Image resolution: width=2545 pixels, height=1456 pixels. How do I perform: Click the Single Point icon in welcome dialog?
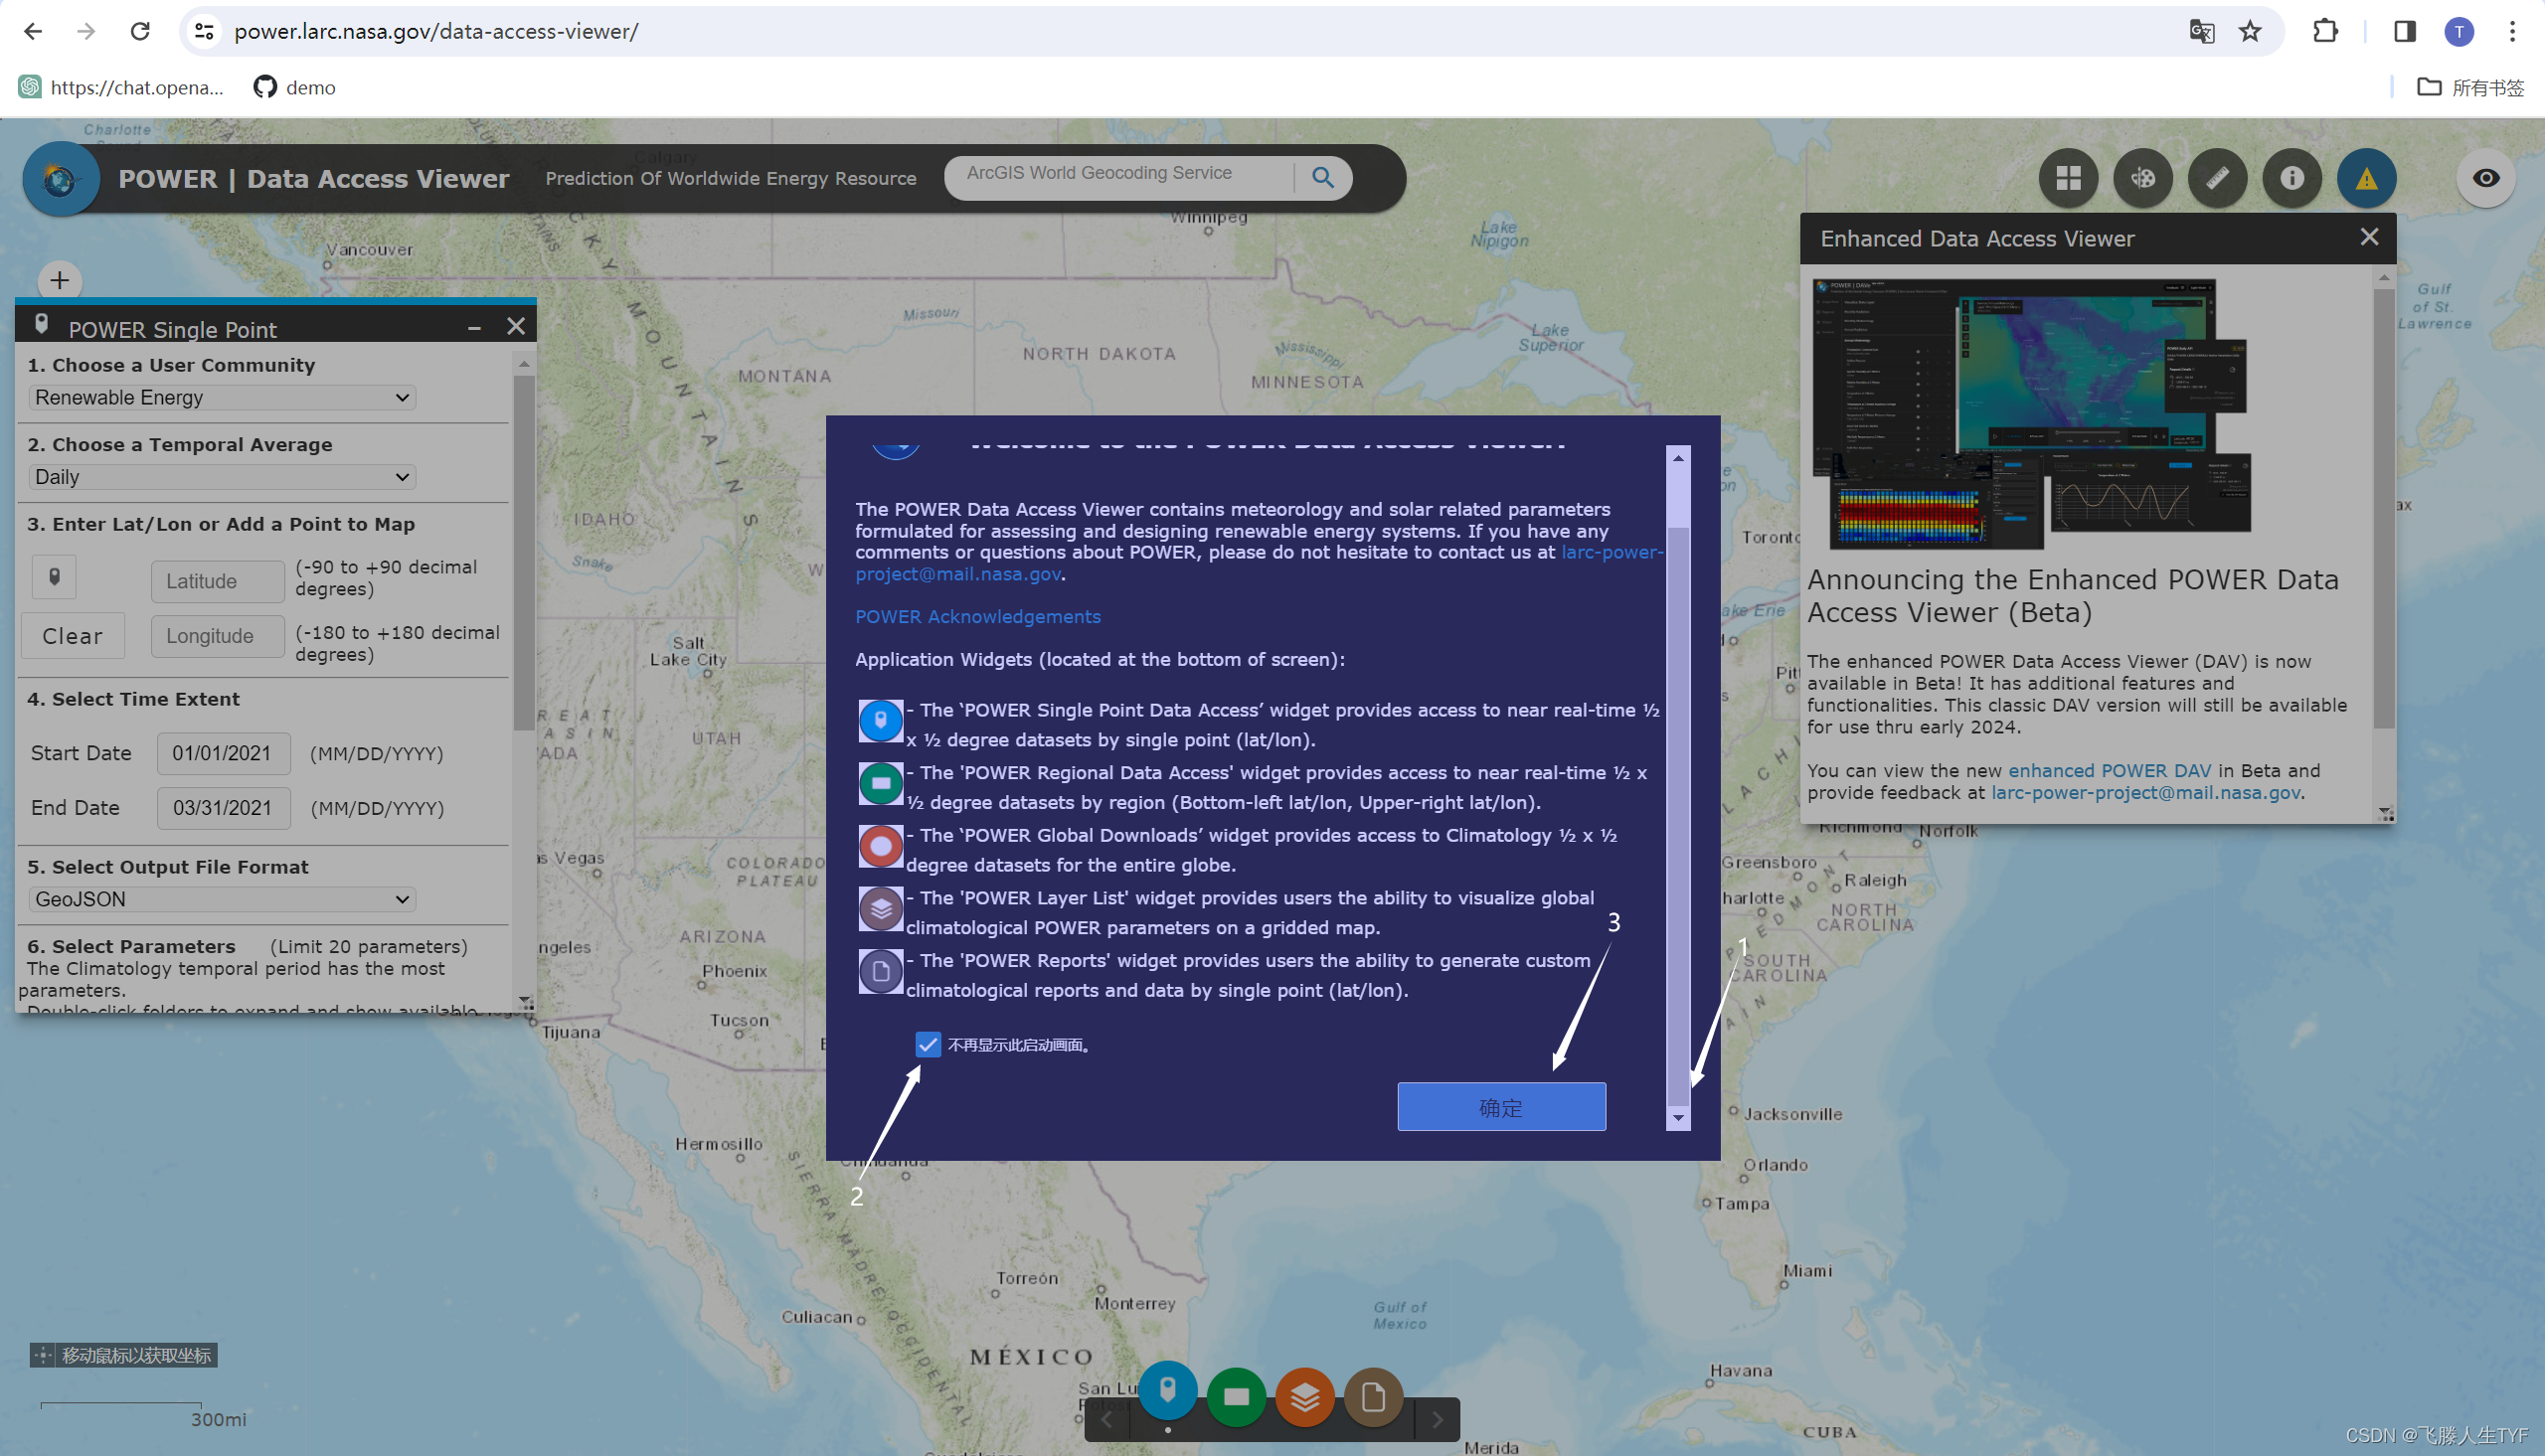click(880, 720)
